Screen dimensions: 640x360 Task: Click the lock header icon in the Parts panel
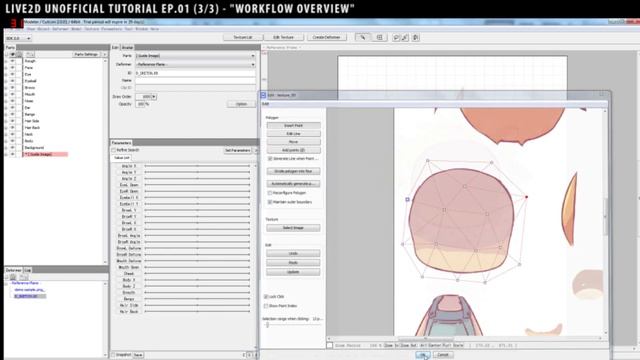pos(19,54)
